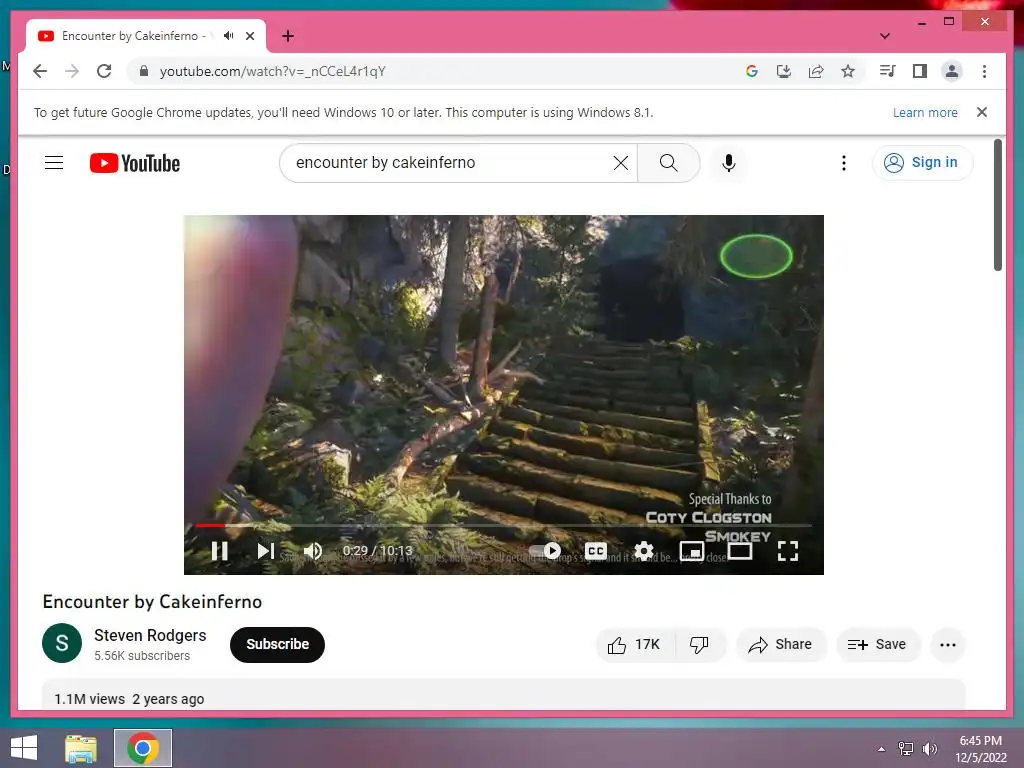Open Steven Rodgers channel avatar
Screen dimensions: 1024x768
click(x=62, y=643)
